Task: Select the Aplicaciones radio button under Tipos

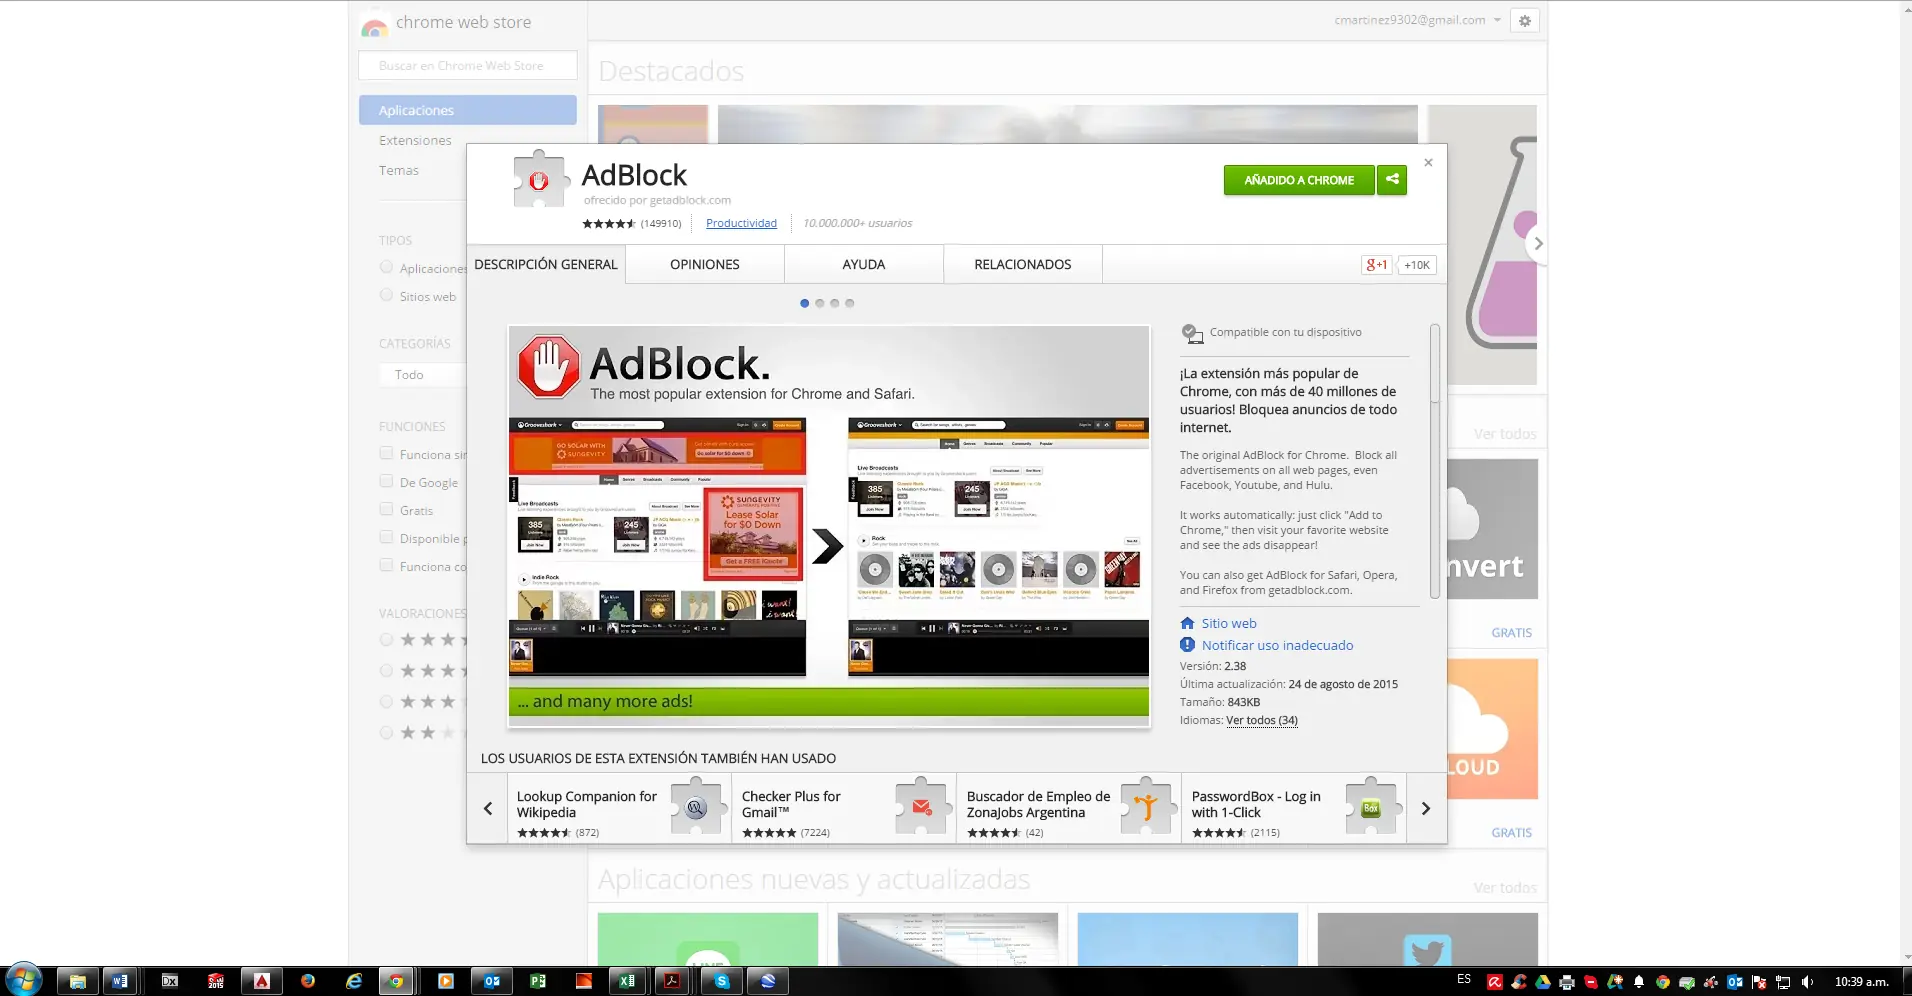Action: click(x=386, y=267)
